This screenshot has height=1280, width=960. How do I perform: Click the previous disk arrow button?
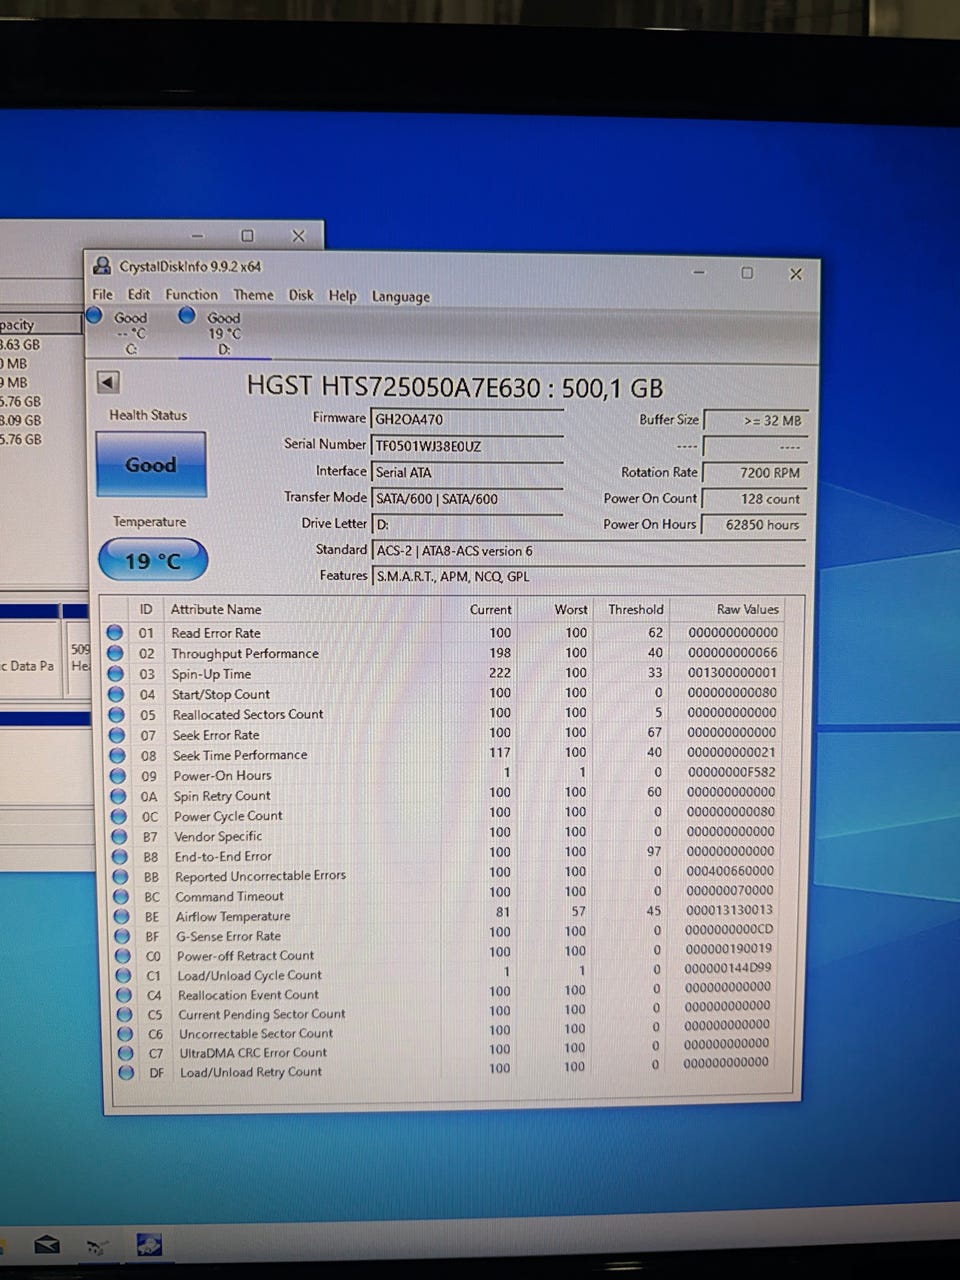coord(108,382)
